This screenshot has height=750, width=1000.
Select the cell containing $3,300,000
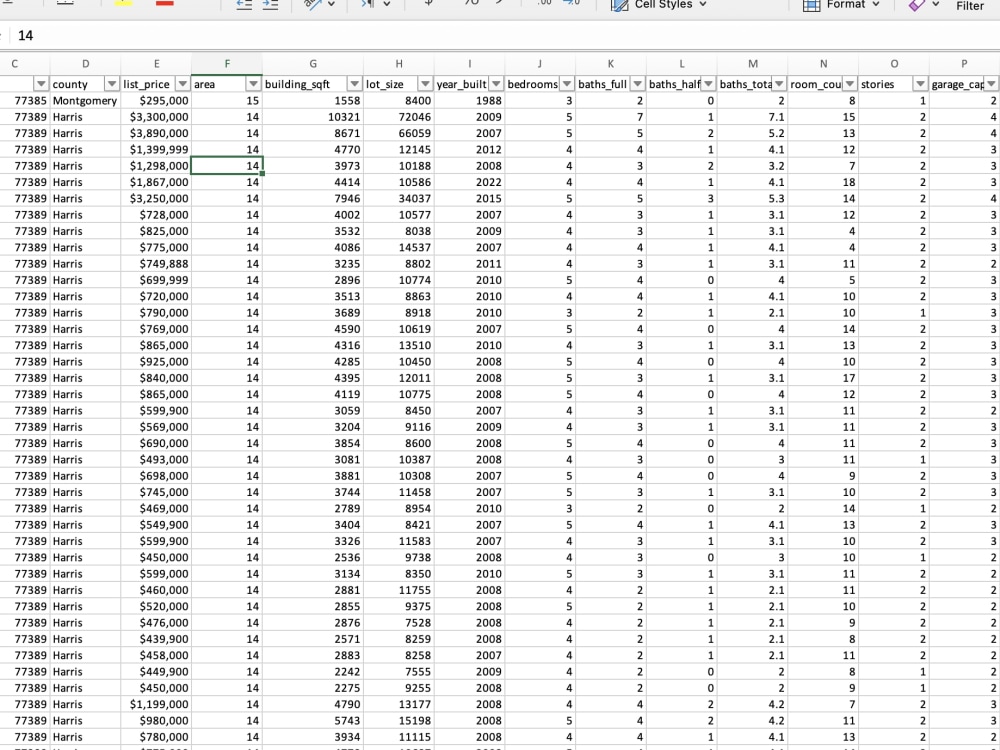[x=156, y=116]
